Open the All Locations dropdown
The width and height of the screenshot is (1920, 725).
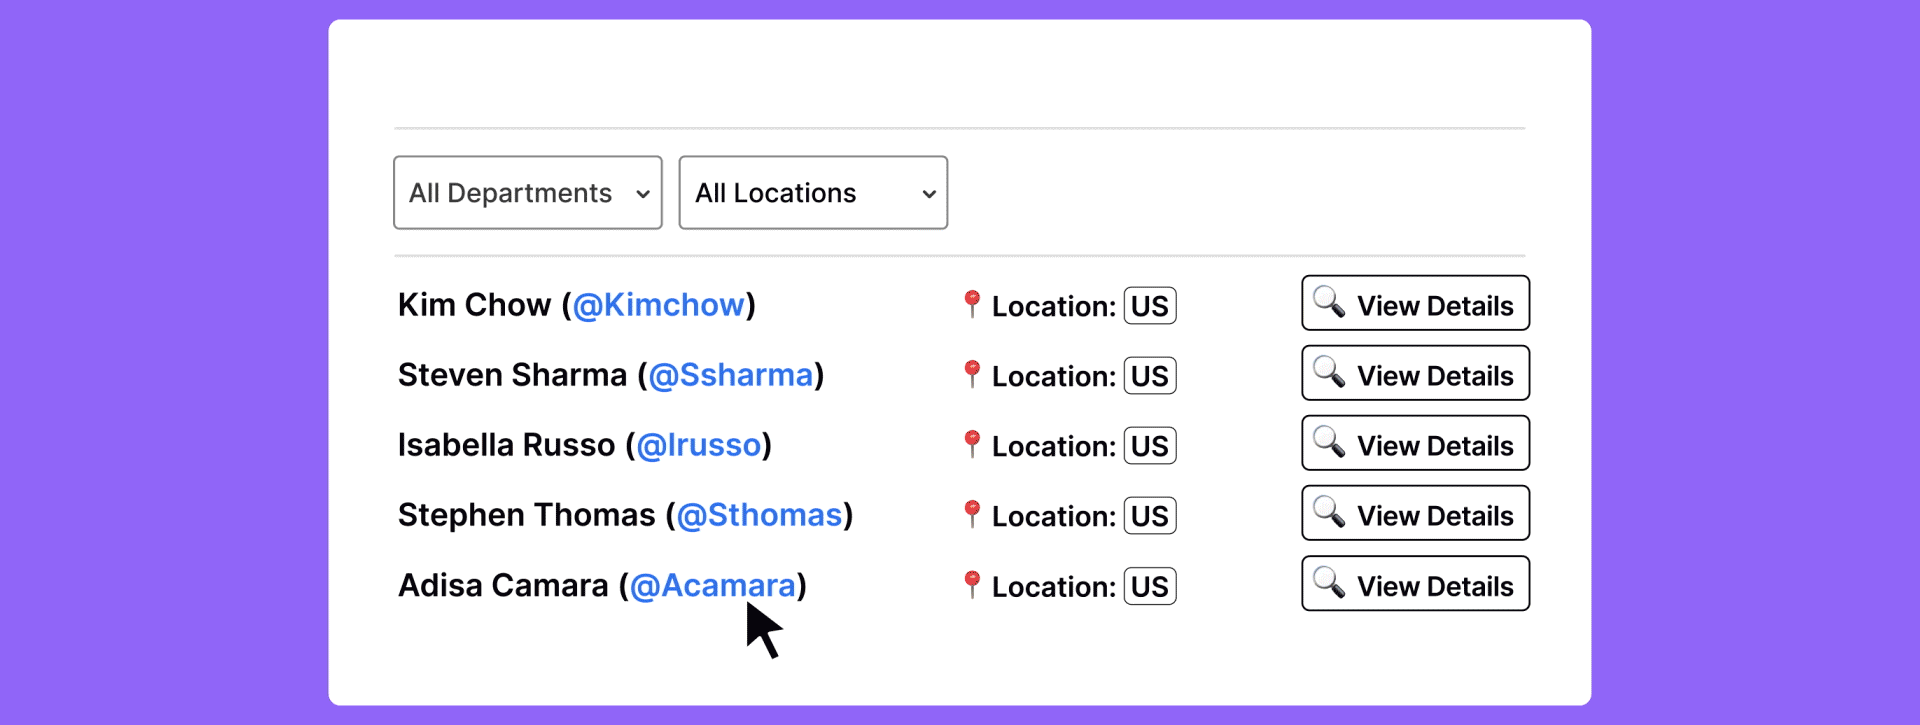pos(812,192)
